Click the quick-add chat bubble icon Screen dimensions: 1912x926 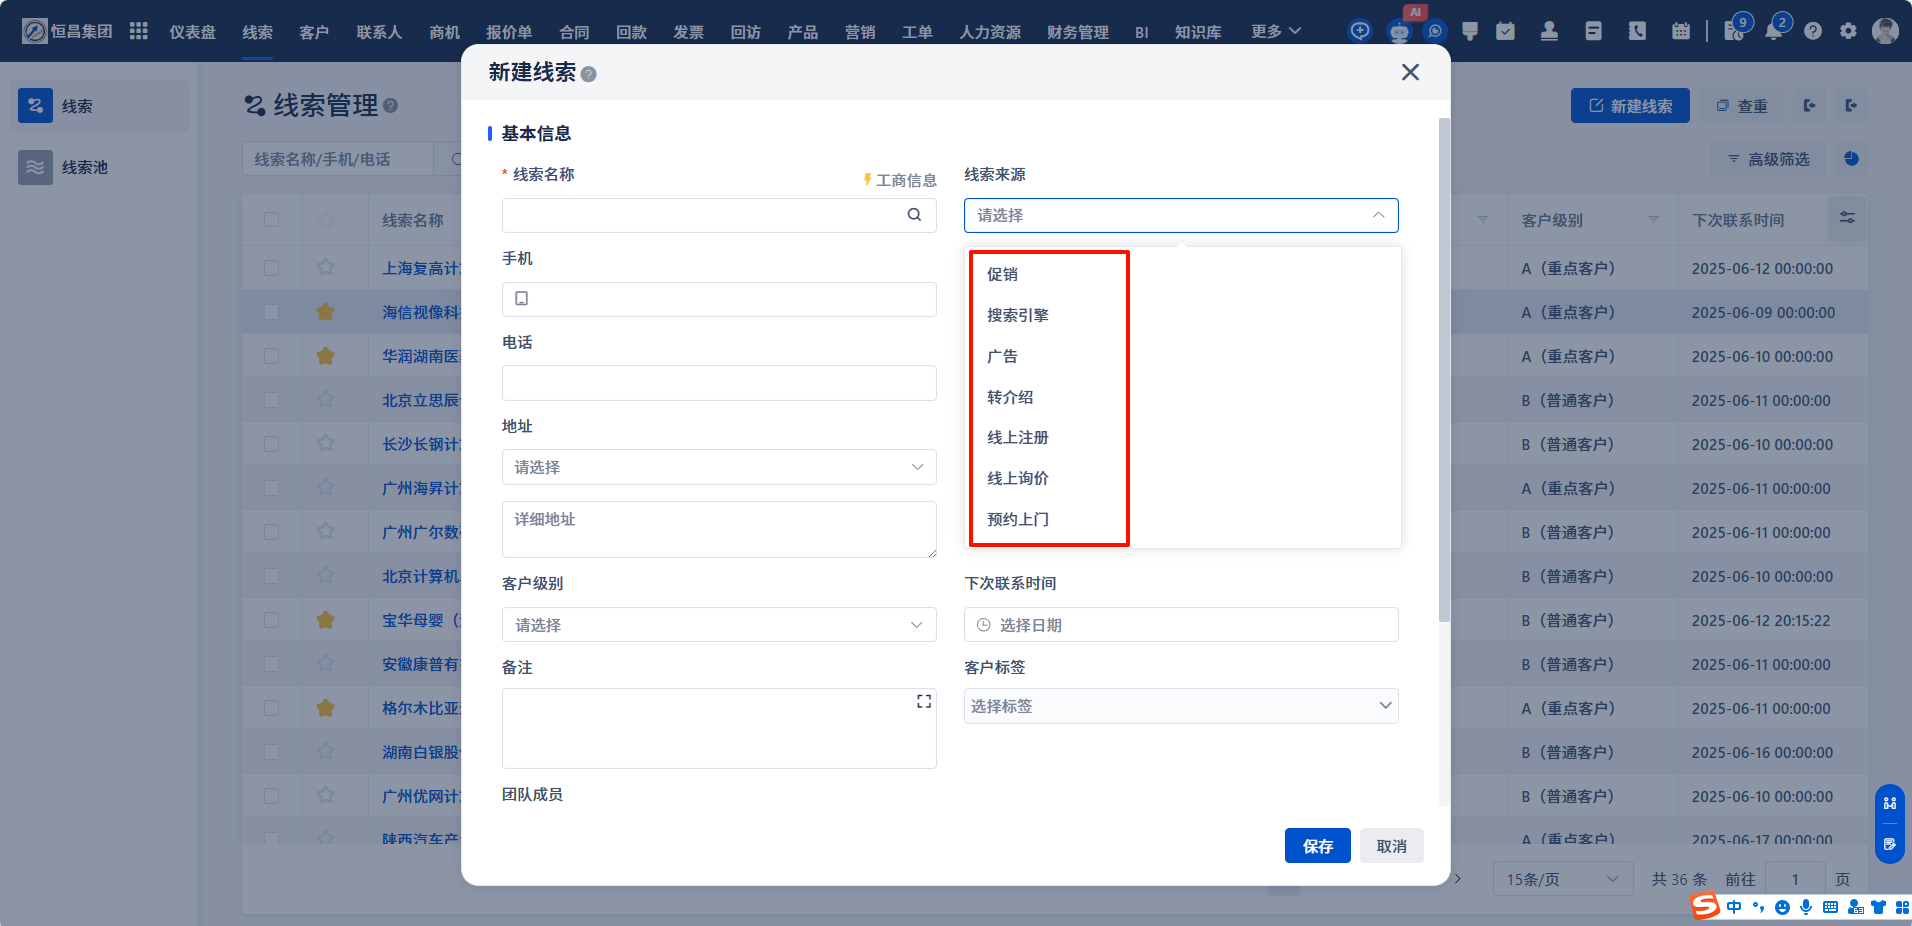(1360, 31)
